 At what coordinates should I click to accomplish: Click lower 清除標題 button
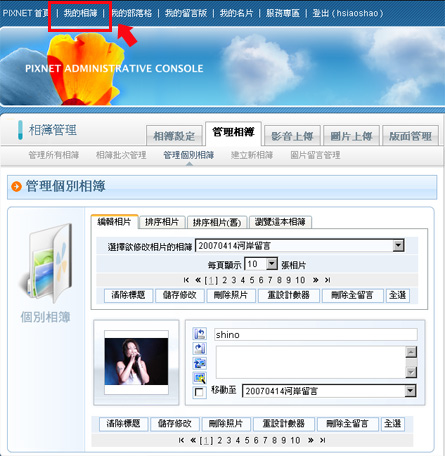point(123,424)
